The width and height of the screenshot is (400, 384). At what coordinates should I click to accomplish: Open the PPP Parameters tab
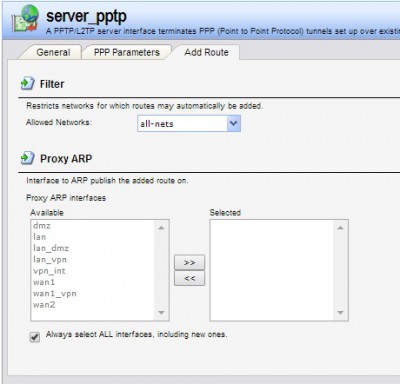click(127, 52)
